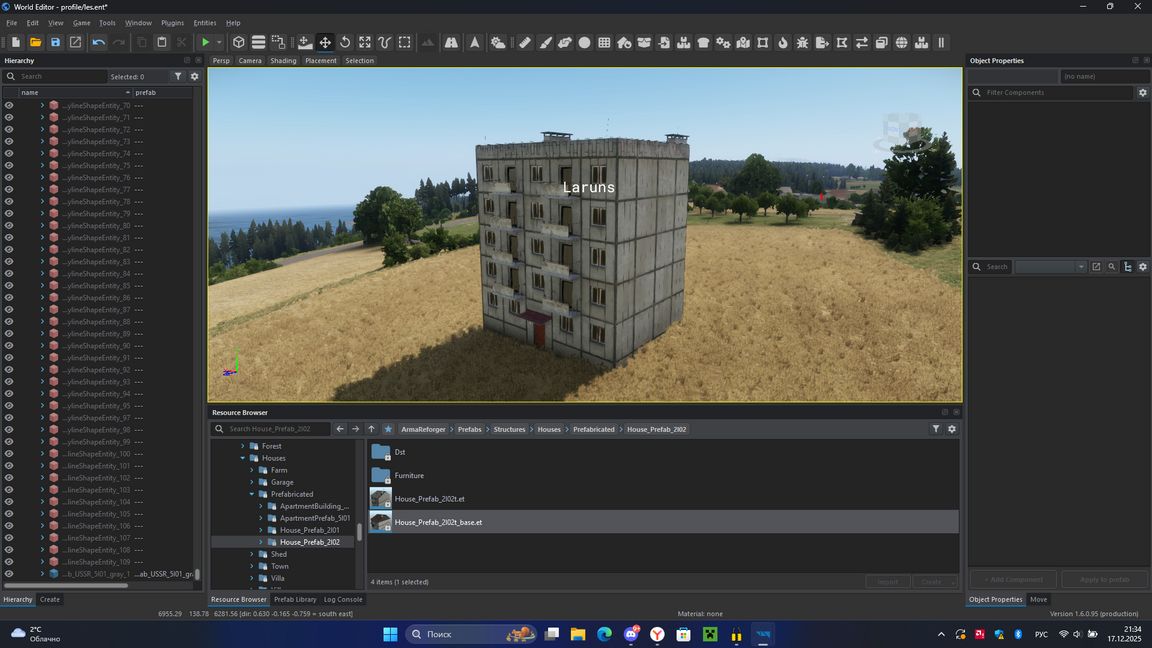
Task: Activate the Move tool with cross arrows
Action: pos(325,42)
